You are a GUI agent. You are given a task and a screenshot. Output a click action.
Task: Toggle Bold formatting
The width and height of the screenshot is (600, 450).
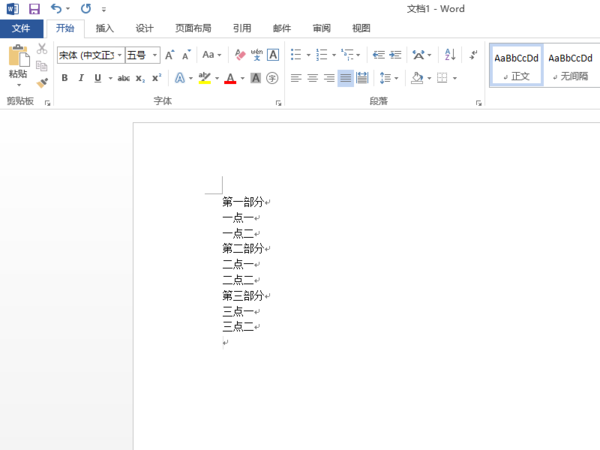pyautogui.click(x=65, y=78)
